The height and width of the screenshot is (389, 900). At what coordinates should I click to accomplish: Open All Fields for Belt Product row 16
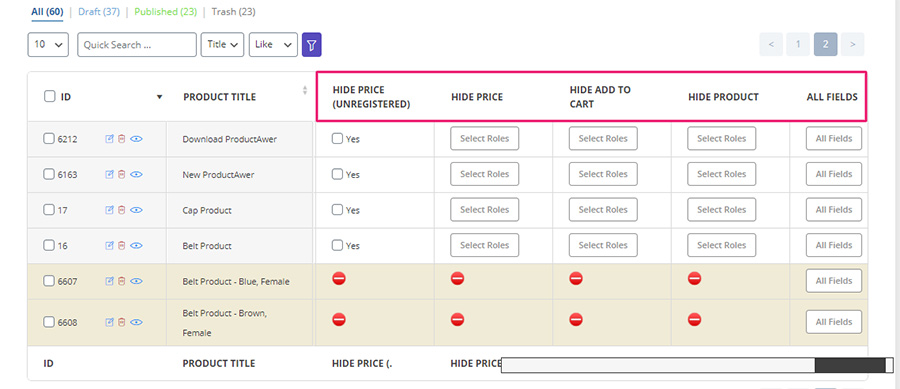tap(834, 245)
